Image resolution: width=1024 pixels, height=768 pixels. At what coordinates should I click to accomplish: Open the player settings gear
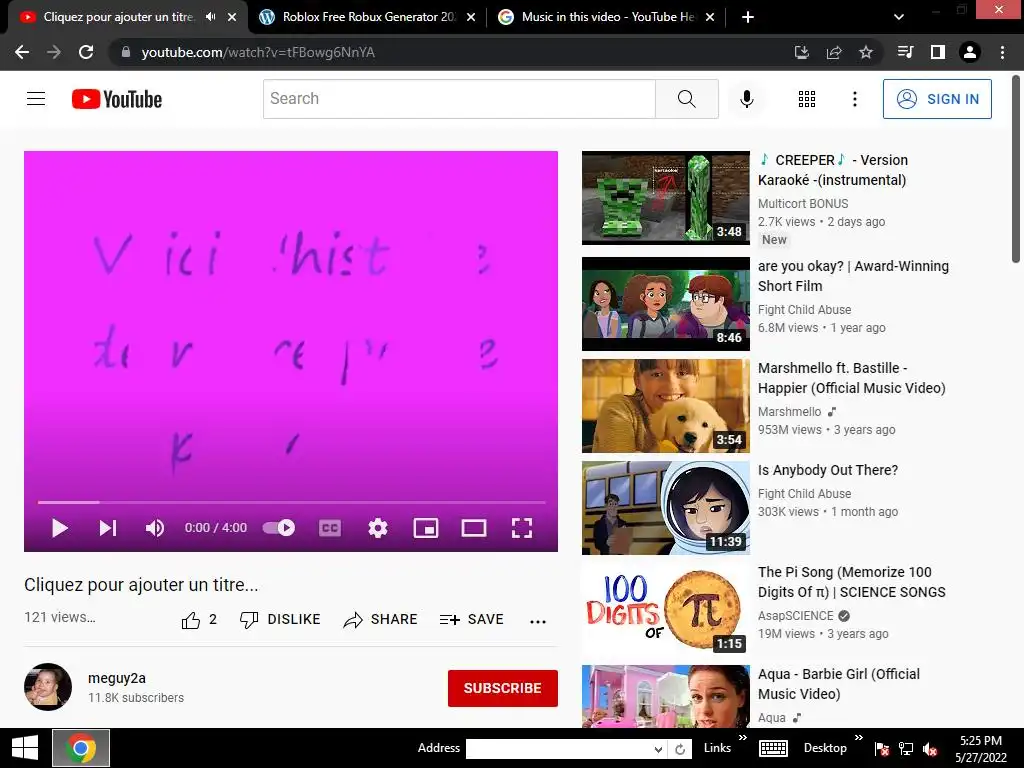tap(377, 528)
